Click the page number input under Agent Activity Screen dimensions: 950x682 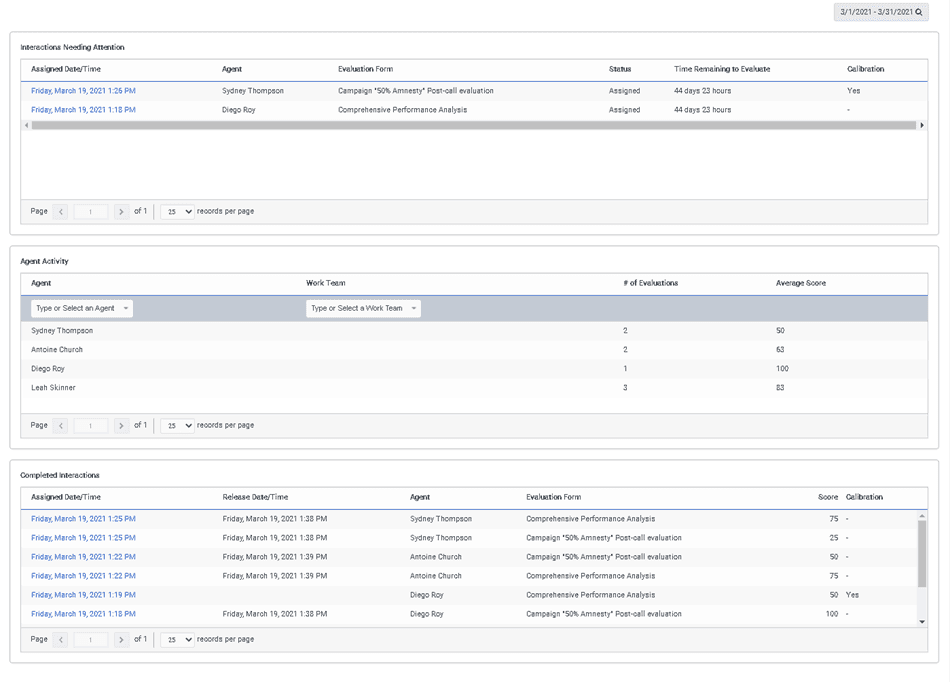pos(90,425)
